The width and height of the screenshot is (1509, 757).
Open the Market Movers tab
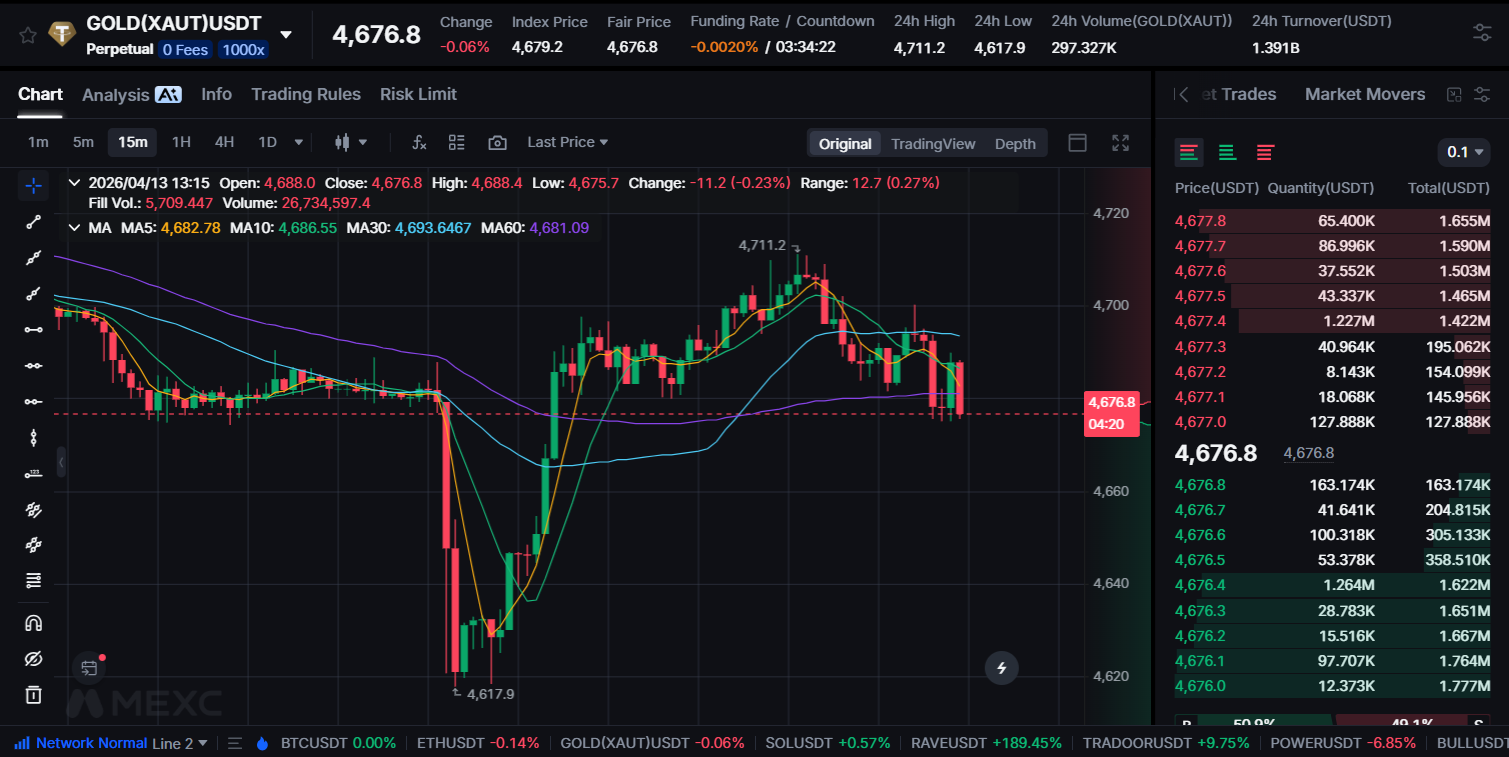[x=1365, y=94]
